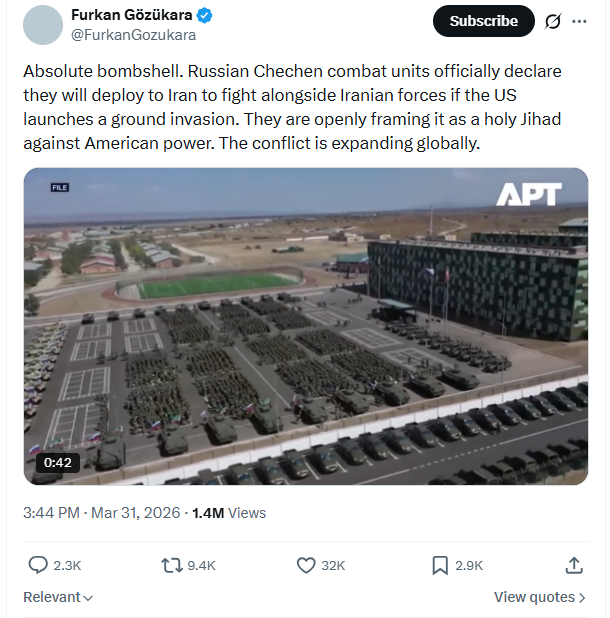610x618 pixels.
Task: Click the repost icon
Action: coord(172,565)
